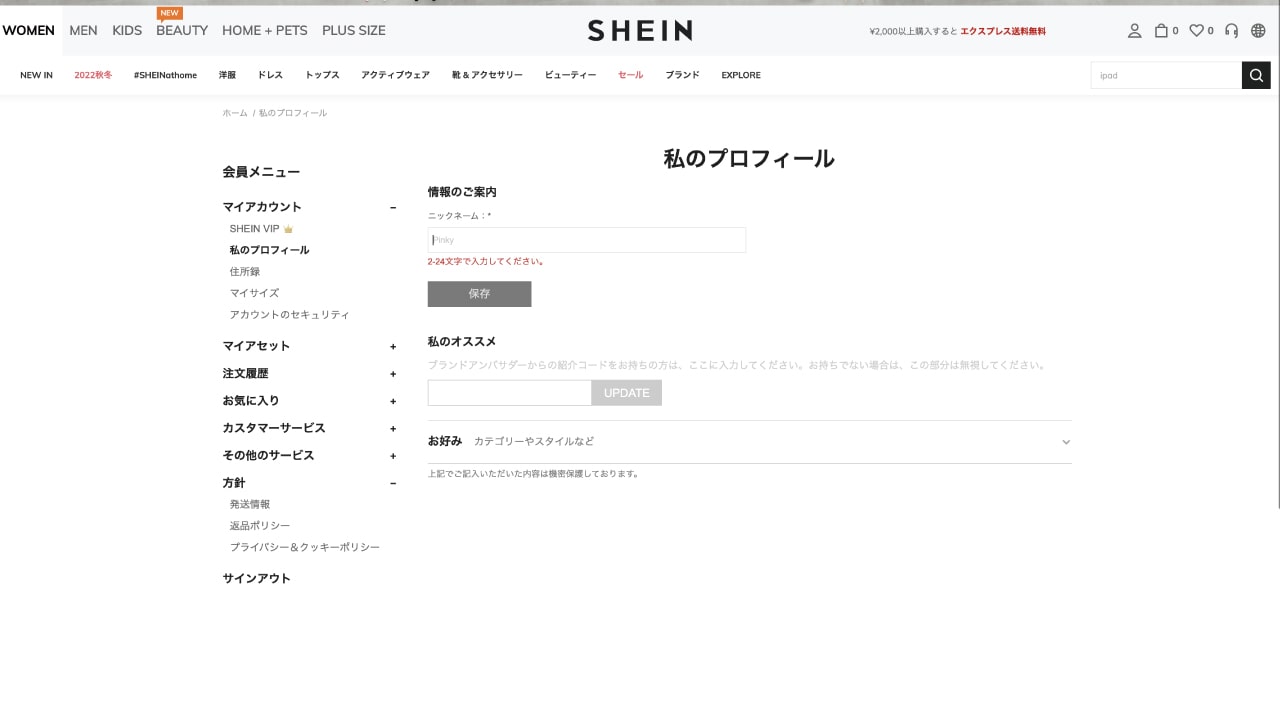The image size is (1280, 720).
Task: Collapse the マイアカウント section
Action: [393, 207]
